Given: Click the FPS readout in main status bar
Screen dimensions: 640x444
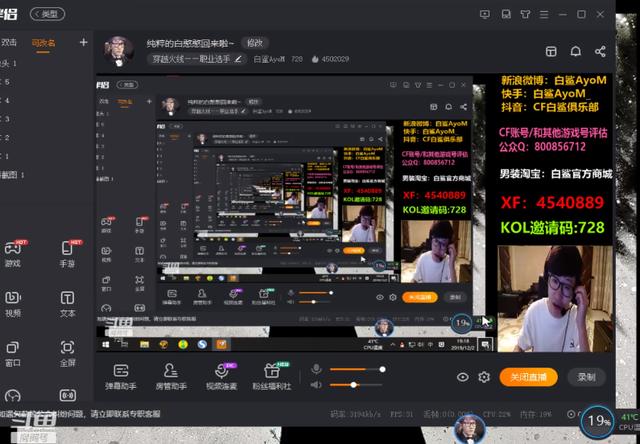Looking at the screenshot, I should [x=402, y=414].
